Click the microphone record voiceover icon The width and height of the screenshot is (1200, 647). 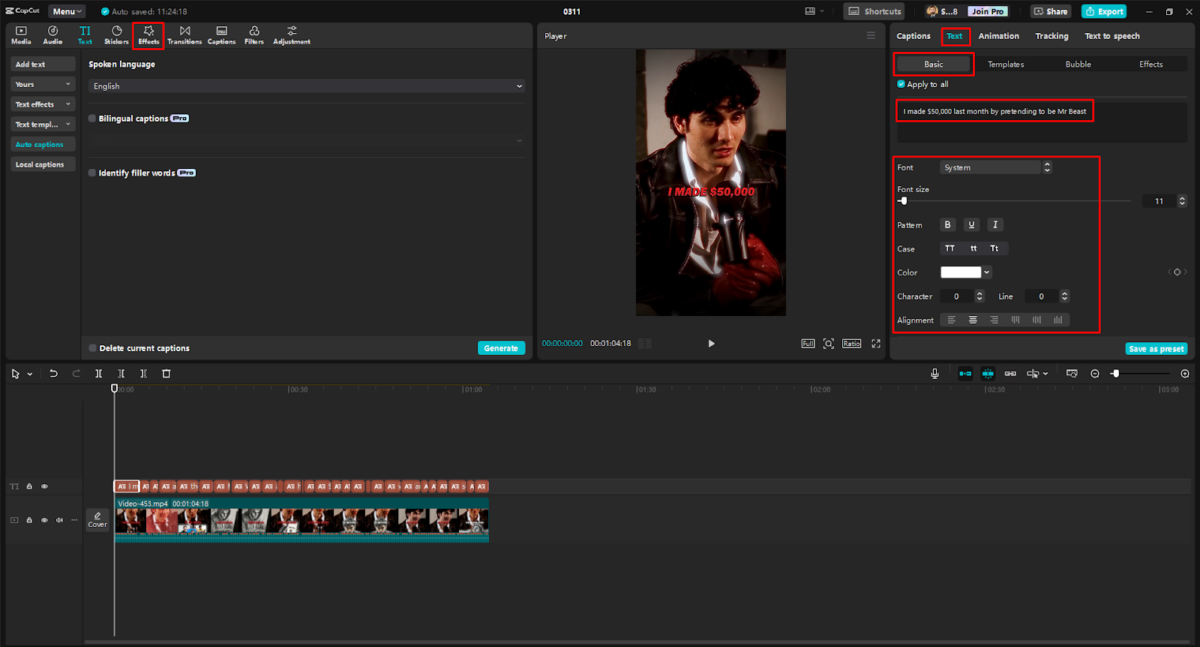(935, 373)
